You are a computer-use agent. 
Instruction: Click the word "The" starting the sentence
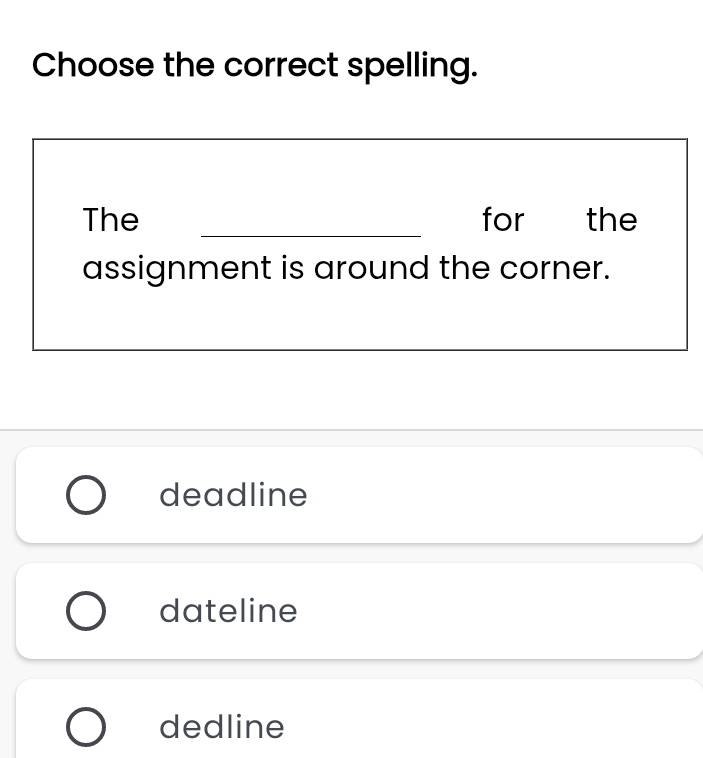click(111, 220)
